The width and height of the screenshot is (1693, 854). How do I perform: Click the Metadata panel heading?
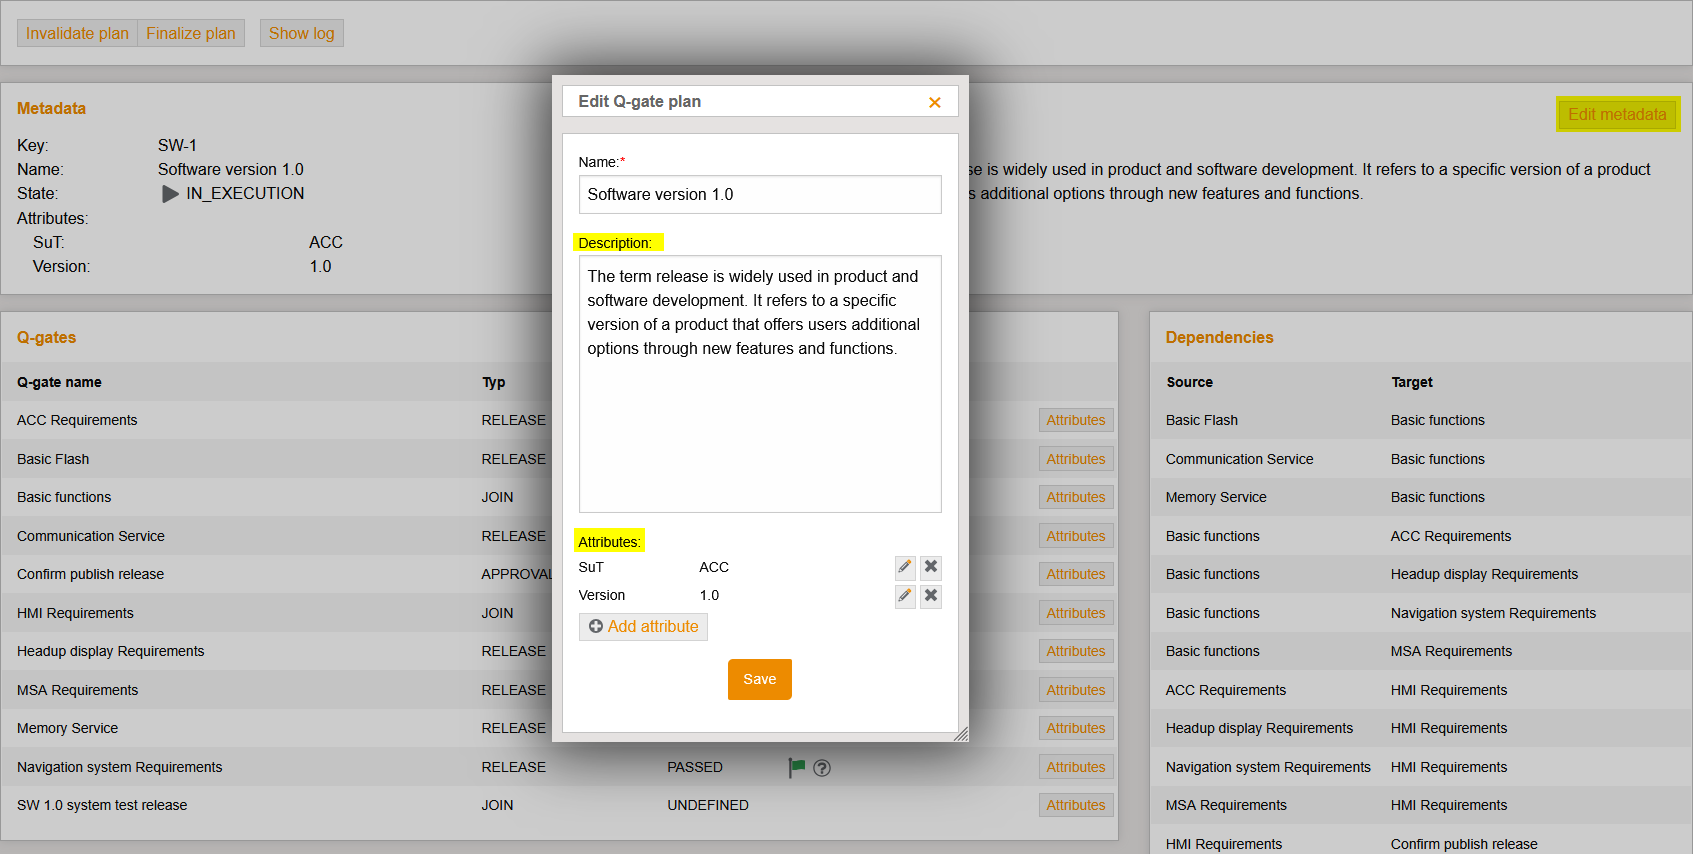[51, 108]
